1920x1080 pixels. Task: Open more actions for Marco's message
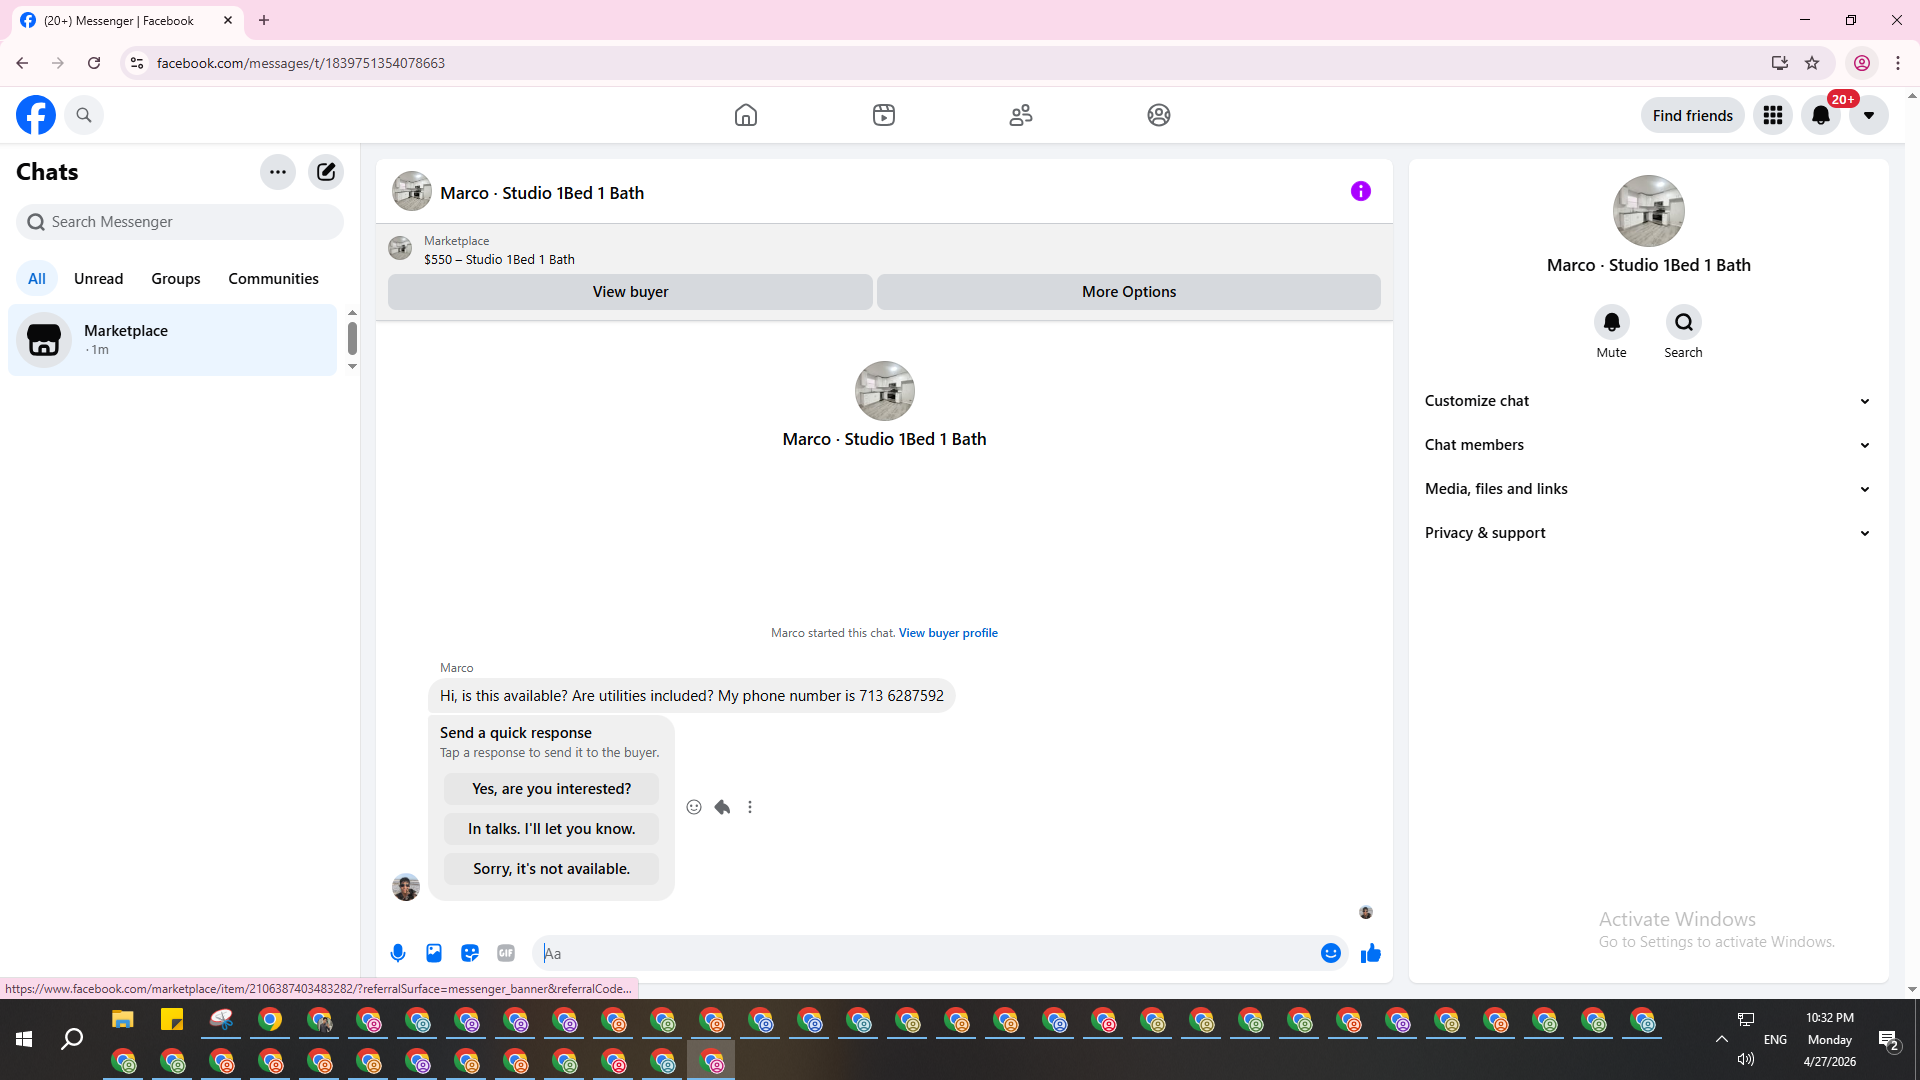coord(750,807)
